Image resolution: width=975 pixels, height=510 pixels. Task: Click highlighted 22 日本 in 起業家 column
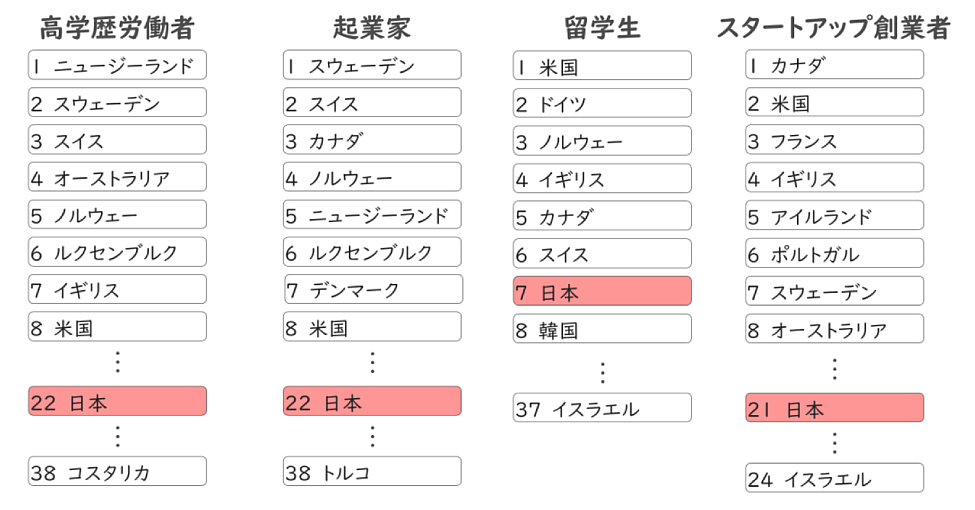point(372,402)
